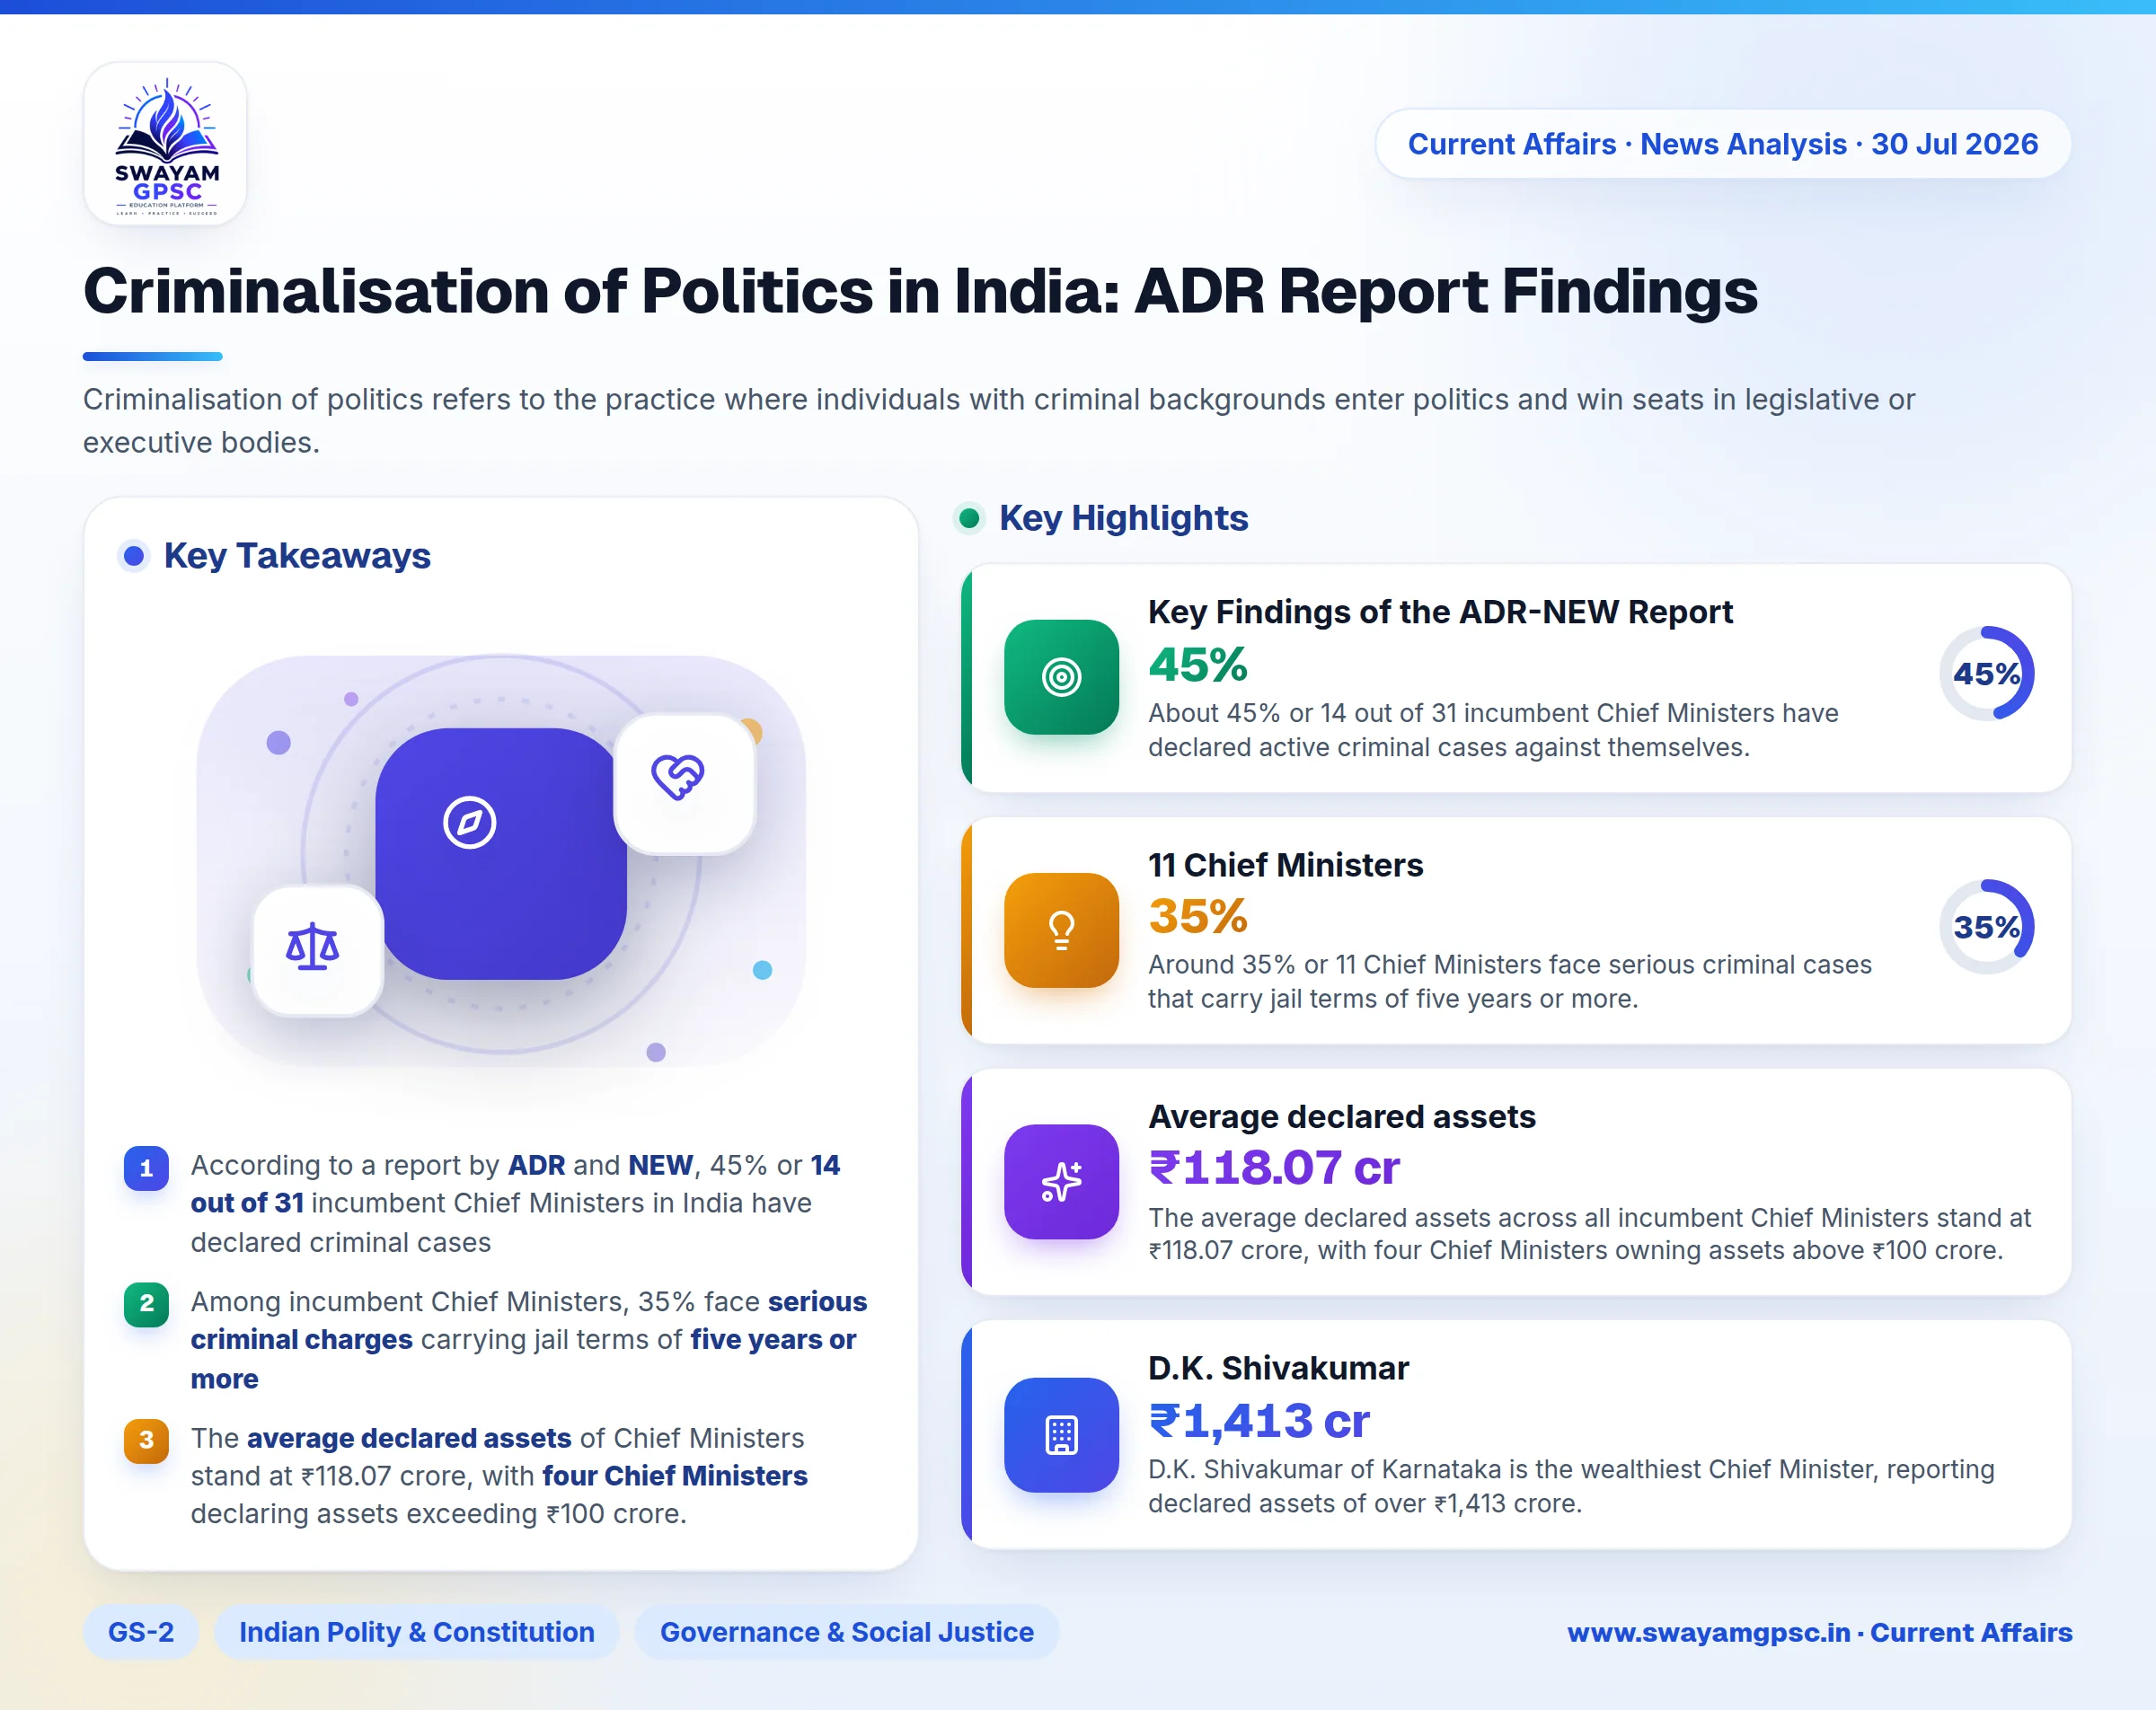
Task: Click 'Average declared assets' card title
Action: pos(1341,1116)
